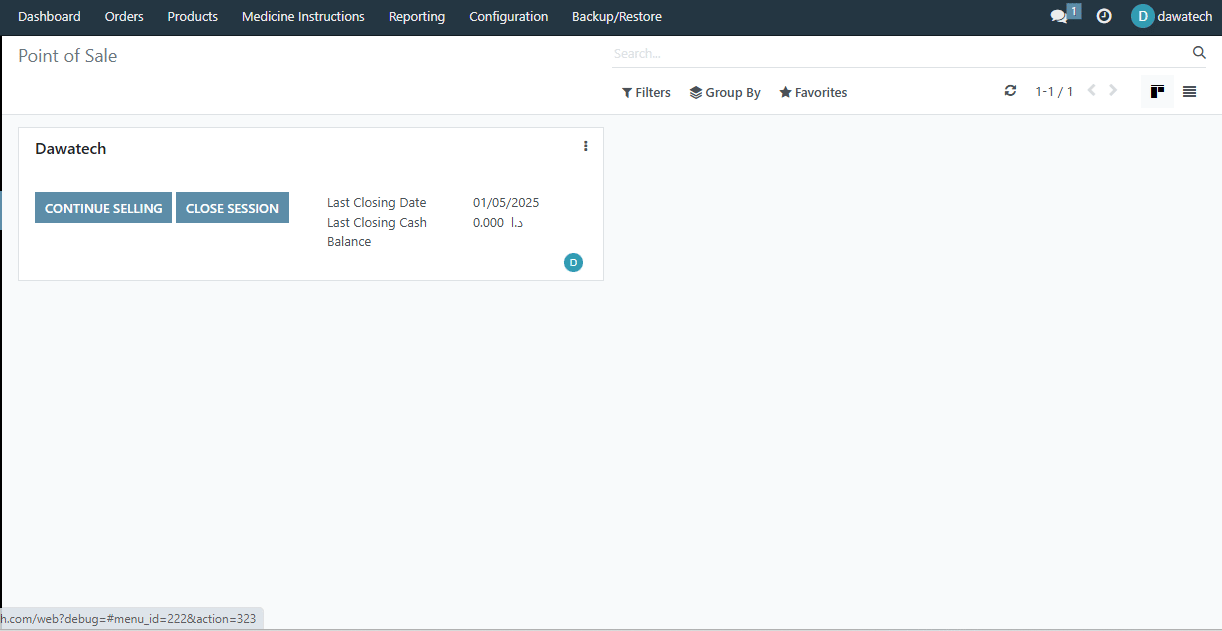This screenshot has width=1222, height=631.
Task: Open the Reporting menu
Action: (x=417, y=16)
